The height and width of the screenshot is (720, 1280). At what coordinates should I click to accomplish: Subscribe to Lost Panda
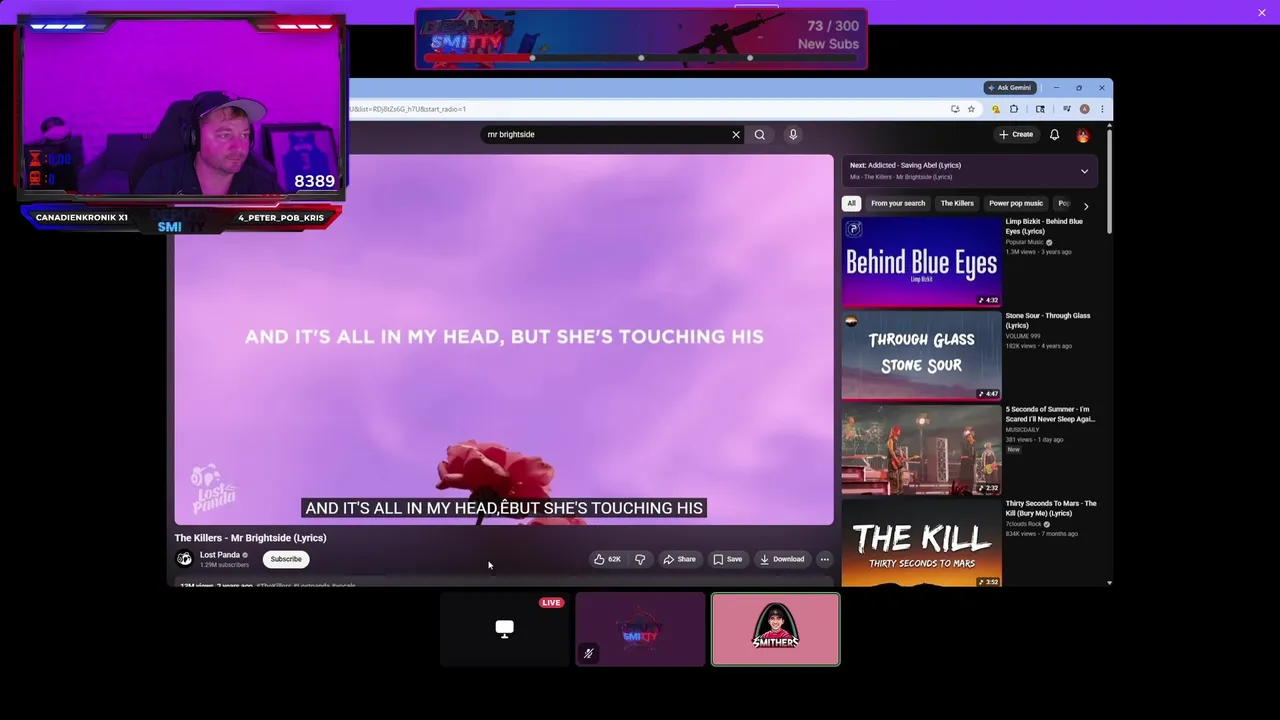(x=286, y=559)
